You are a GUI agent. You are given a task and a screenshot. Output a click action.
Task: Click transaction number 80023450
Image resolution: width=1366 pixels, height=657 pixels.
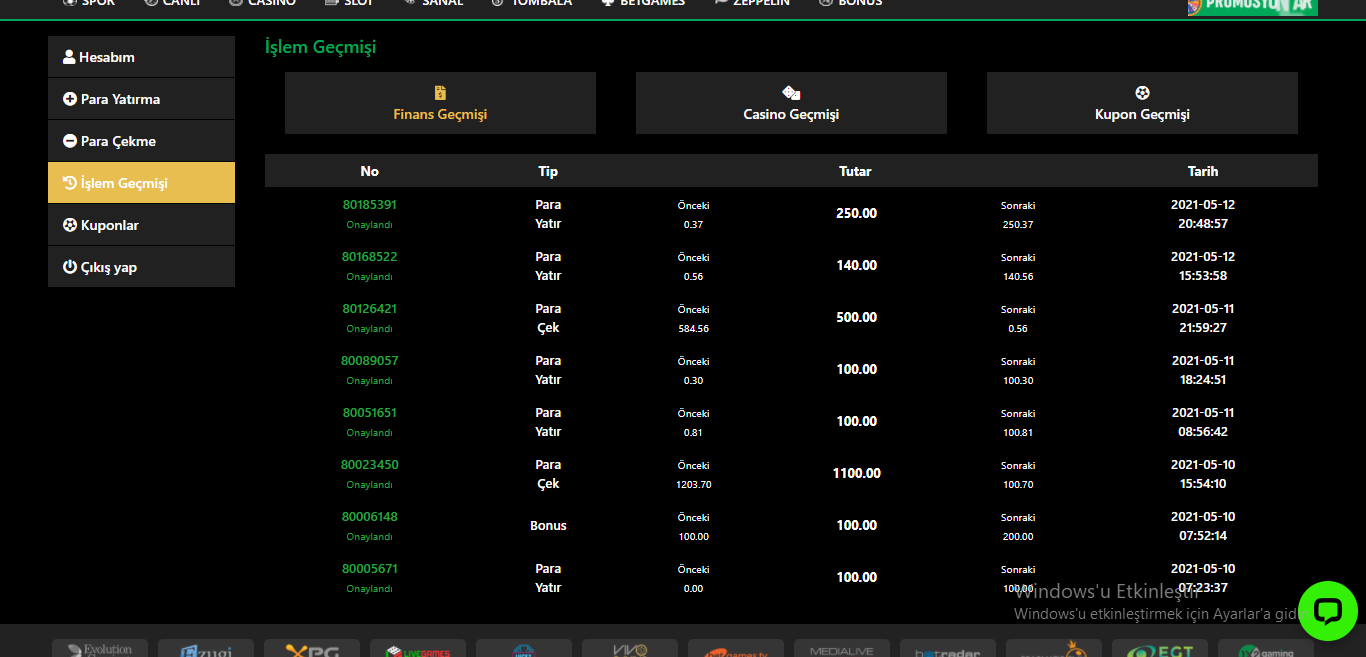tap(369, 465)
